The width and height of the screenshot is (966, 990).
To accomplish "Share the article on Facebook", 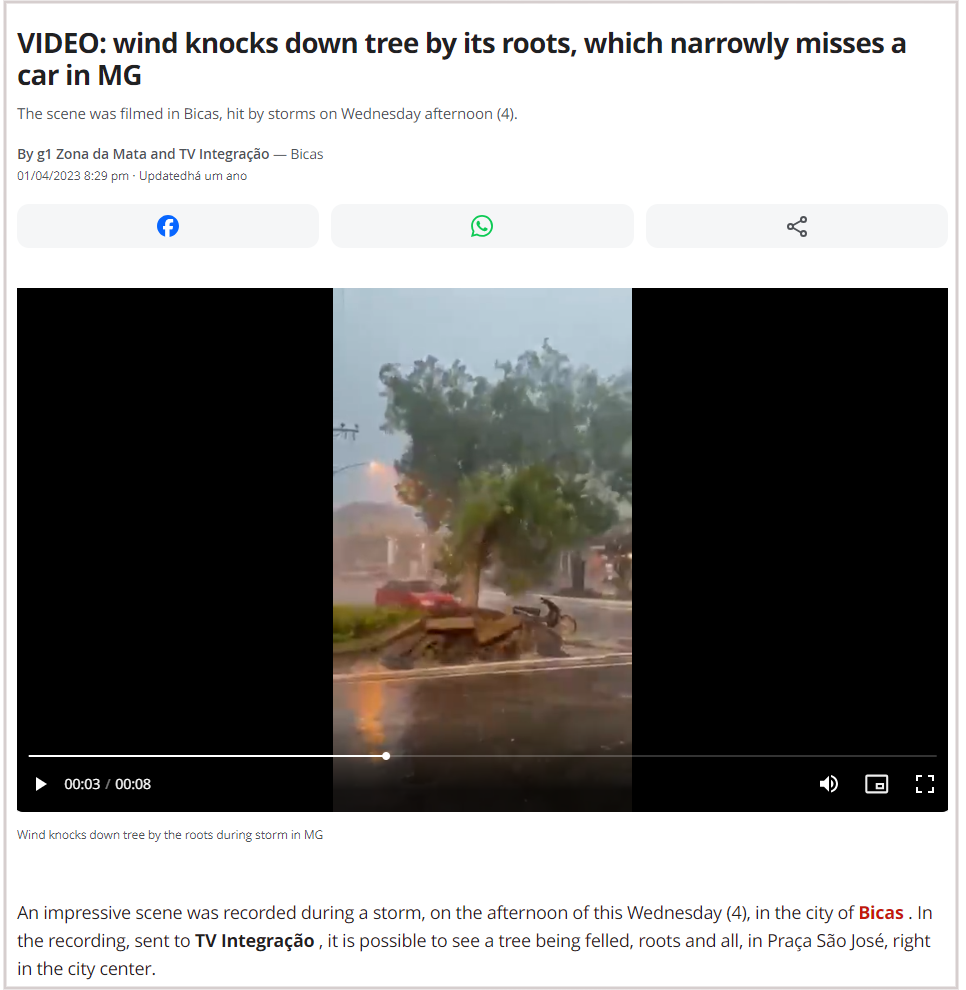I will pyautogui.click(x=168, y=226).
